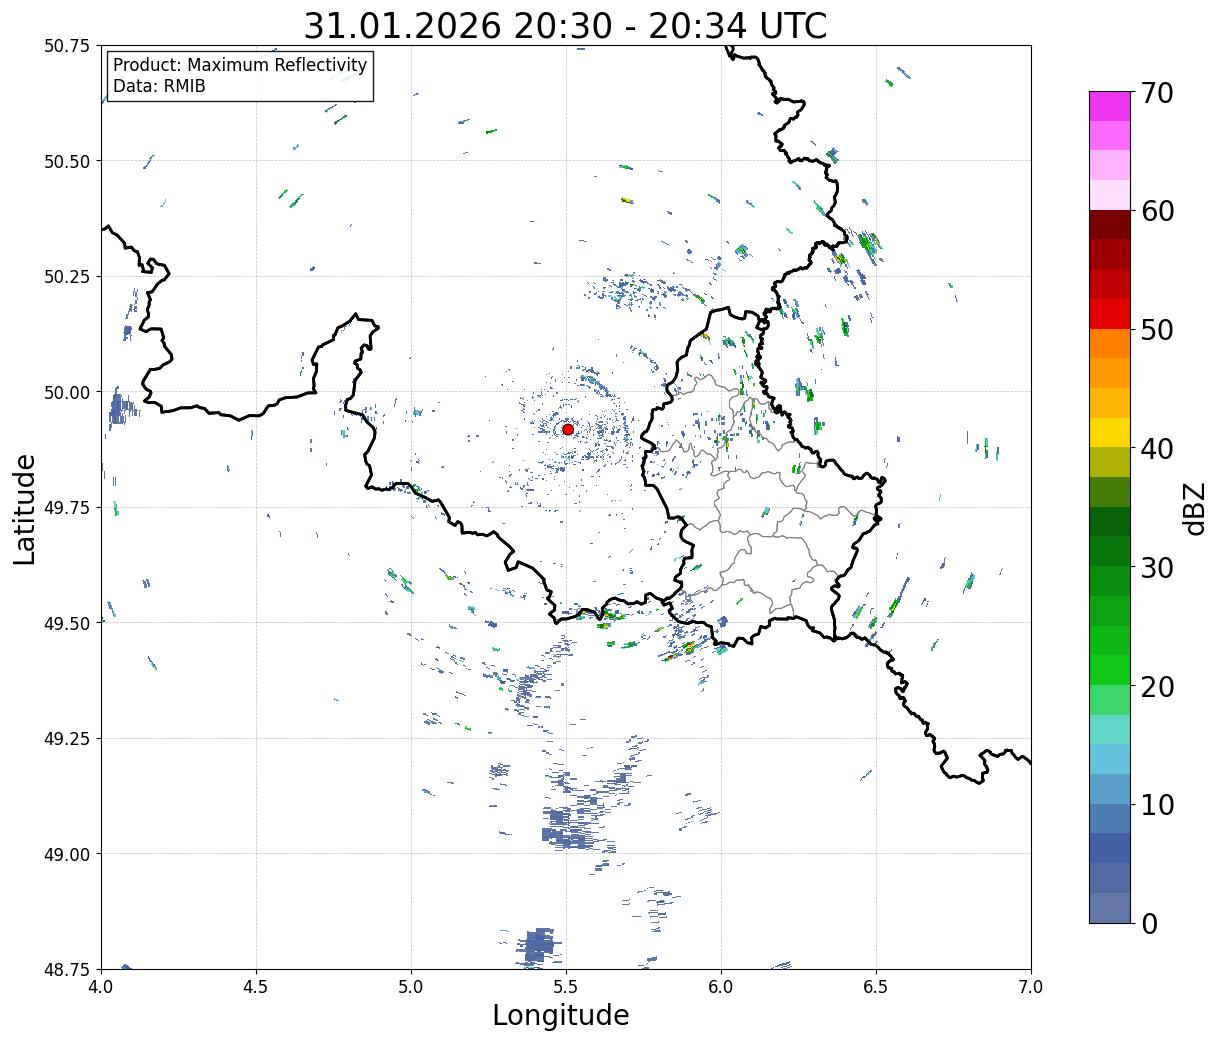The height and width of the screenshot is (1040, 1219).
Task: Click the x-axis tick label 5.0
Action: pyautogui.click(x=411, y=986)
